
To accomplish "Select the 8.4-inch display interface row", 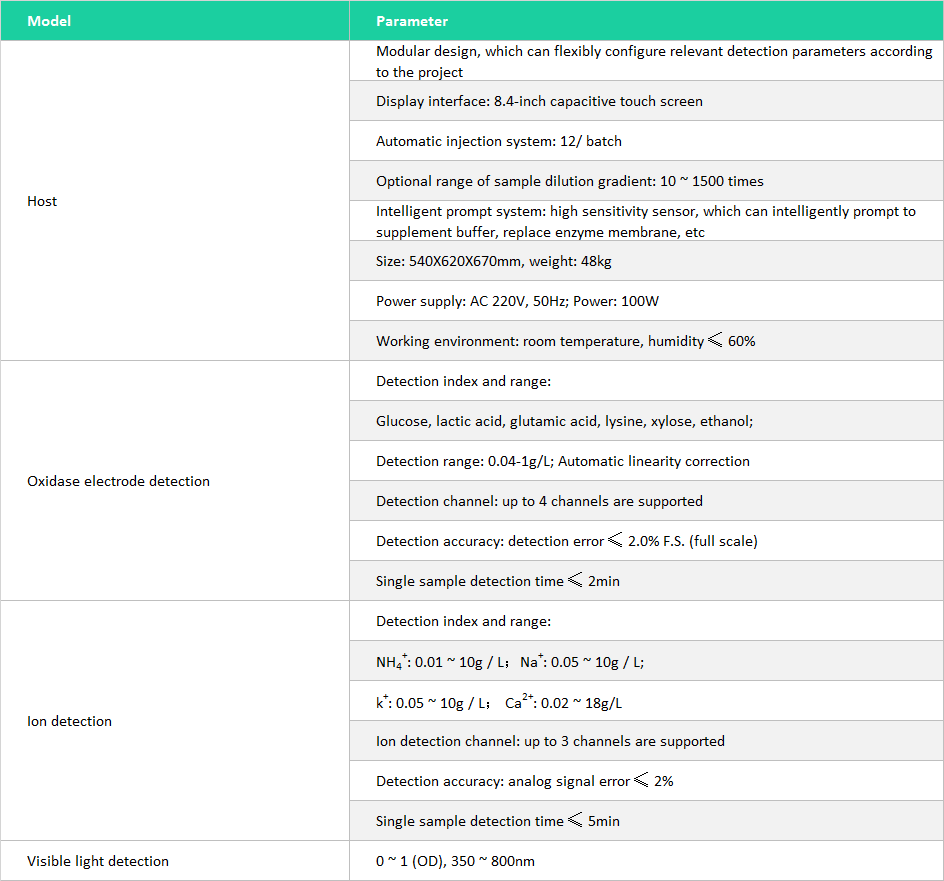I will (x=539, y=101).
